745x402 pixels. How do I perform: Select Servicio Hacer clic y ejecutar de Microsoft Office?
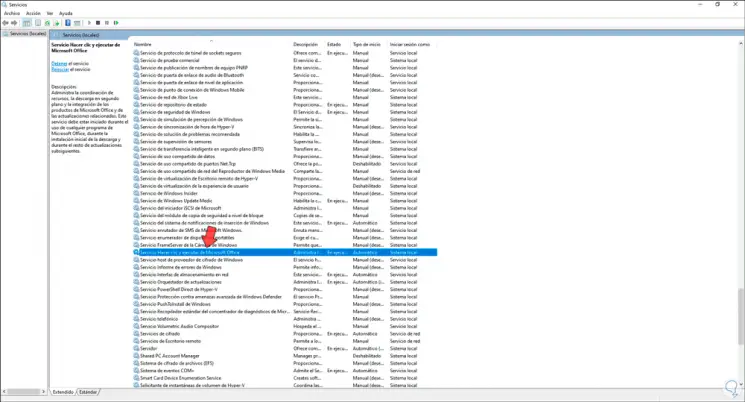(285, 252)
